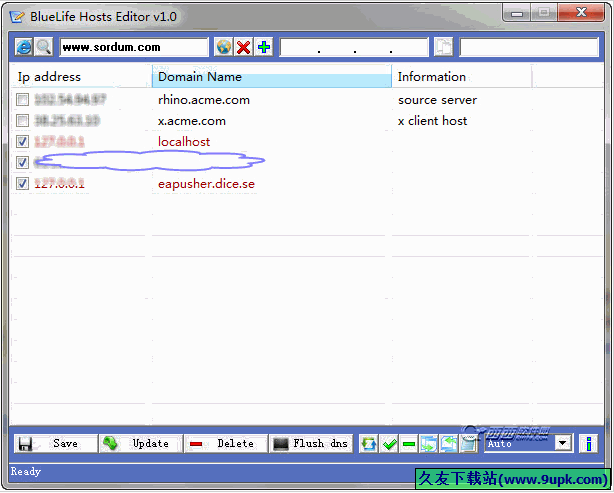Select the eapusher.dice.se entry
Viewport: 614px width, 493px height.
click(206, 184)
